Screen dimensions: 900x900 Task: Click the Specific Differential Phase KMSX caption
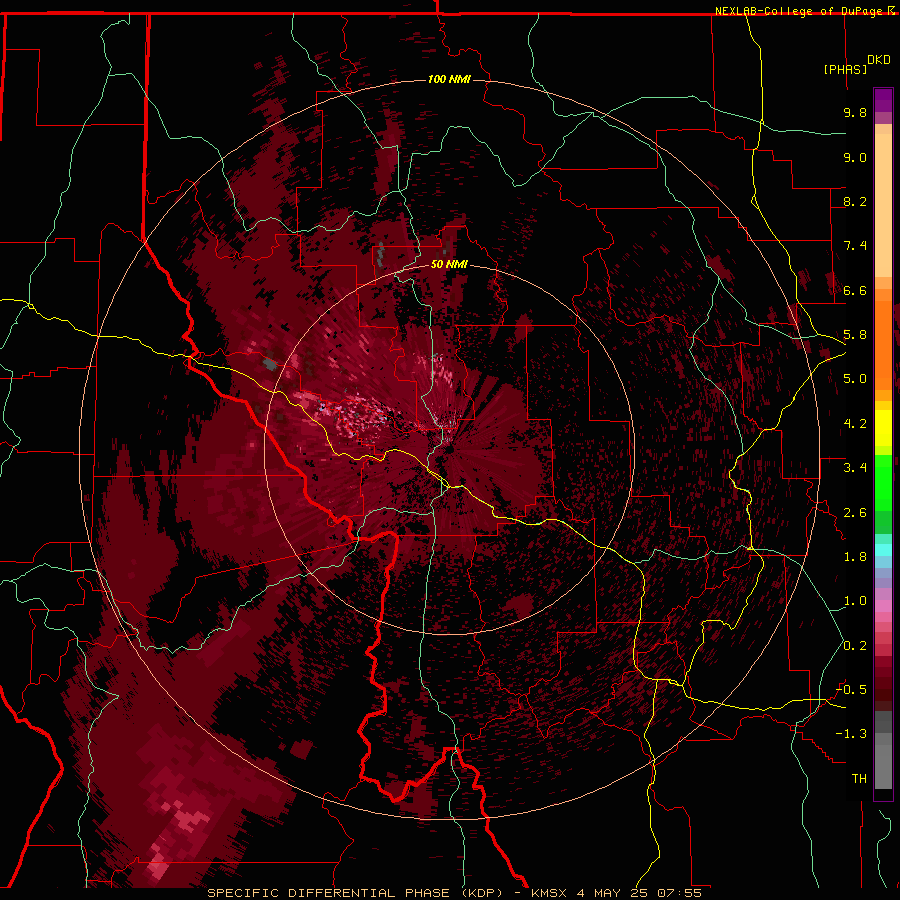[454, 893]
